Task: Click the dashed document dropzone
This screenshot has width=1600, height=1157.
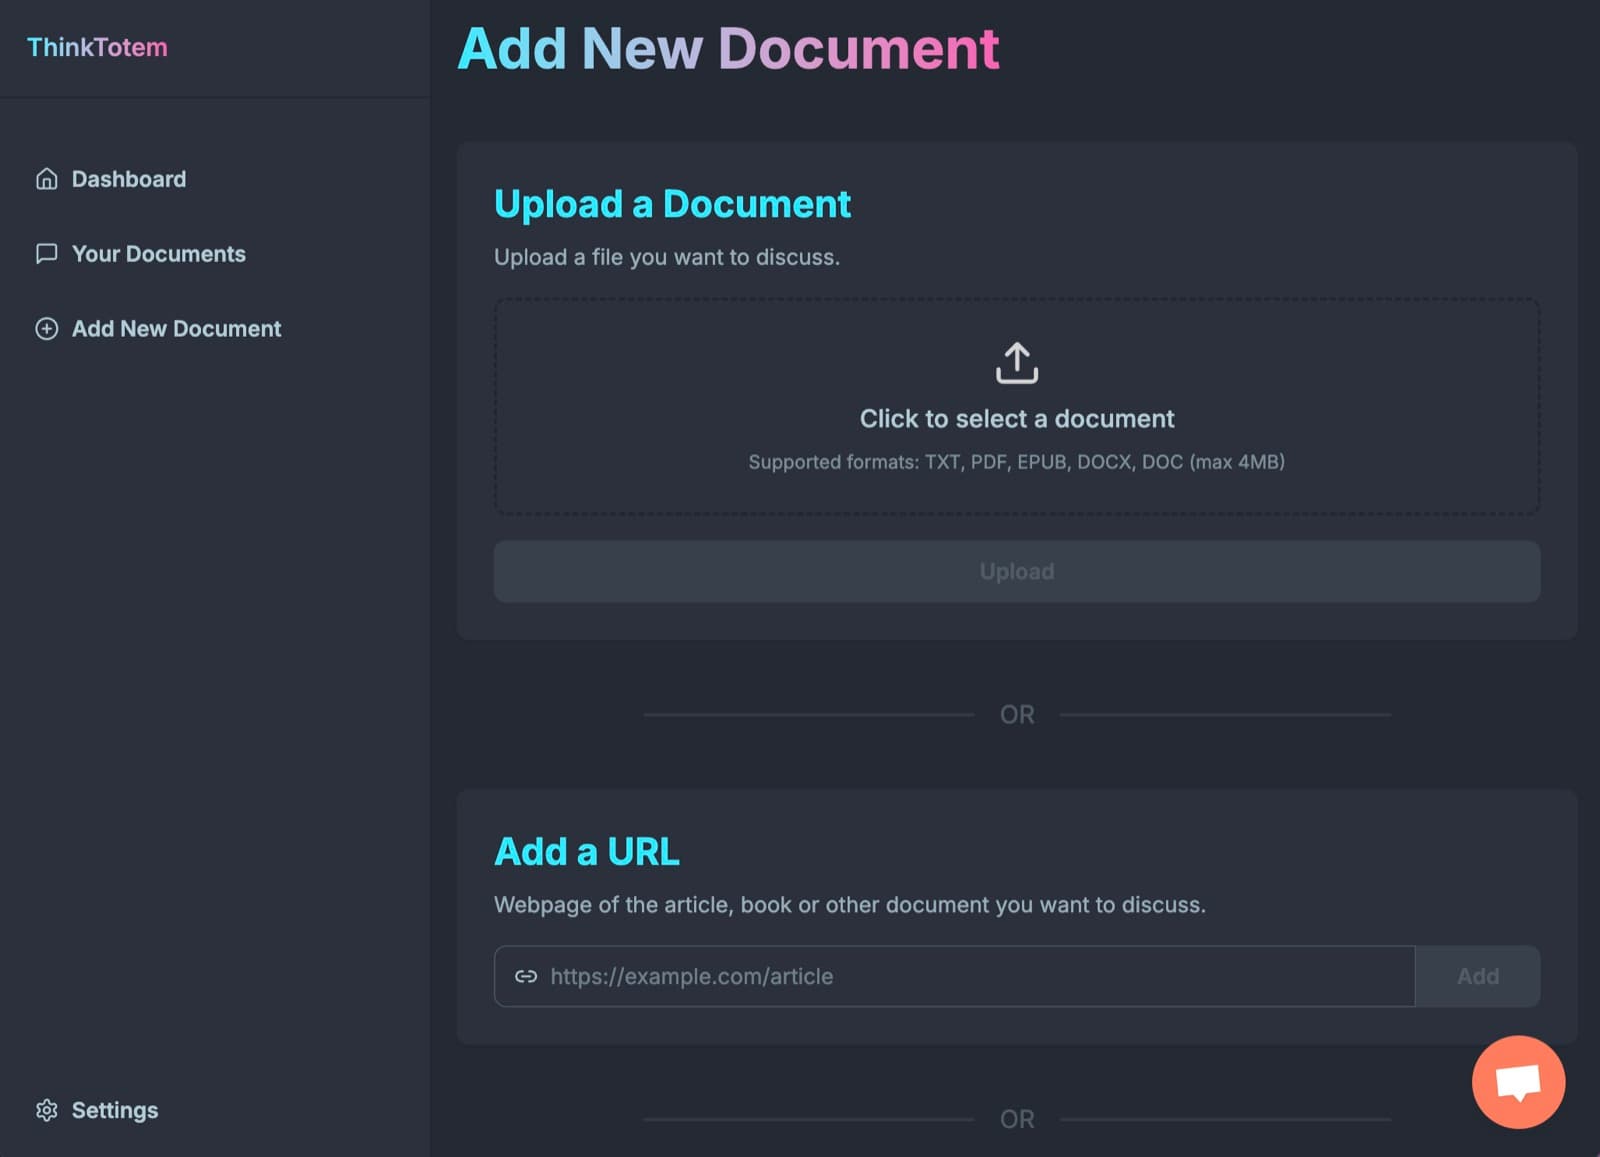Action: point(1016,404)
